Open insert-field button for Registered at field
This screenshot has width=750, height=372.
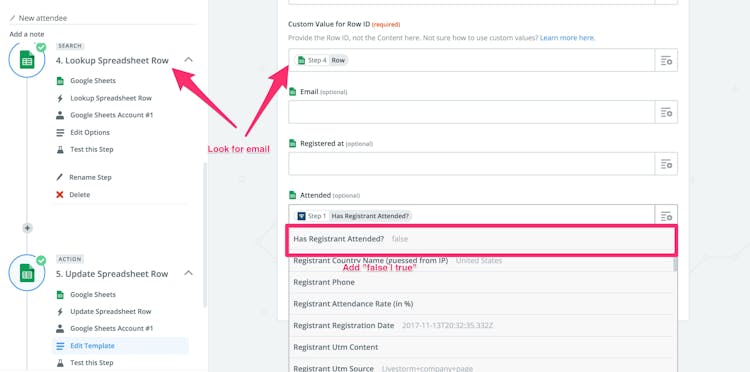click(x=666, y=164)
